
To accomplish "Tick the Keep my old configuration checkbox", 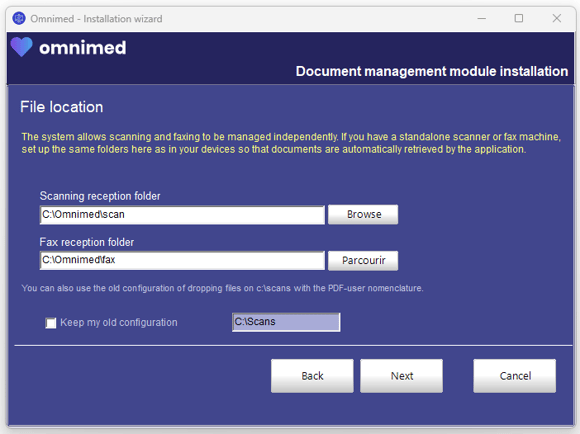I will (x=51, y=323).
